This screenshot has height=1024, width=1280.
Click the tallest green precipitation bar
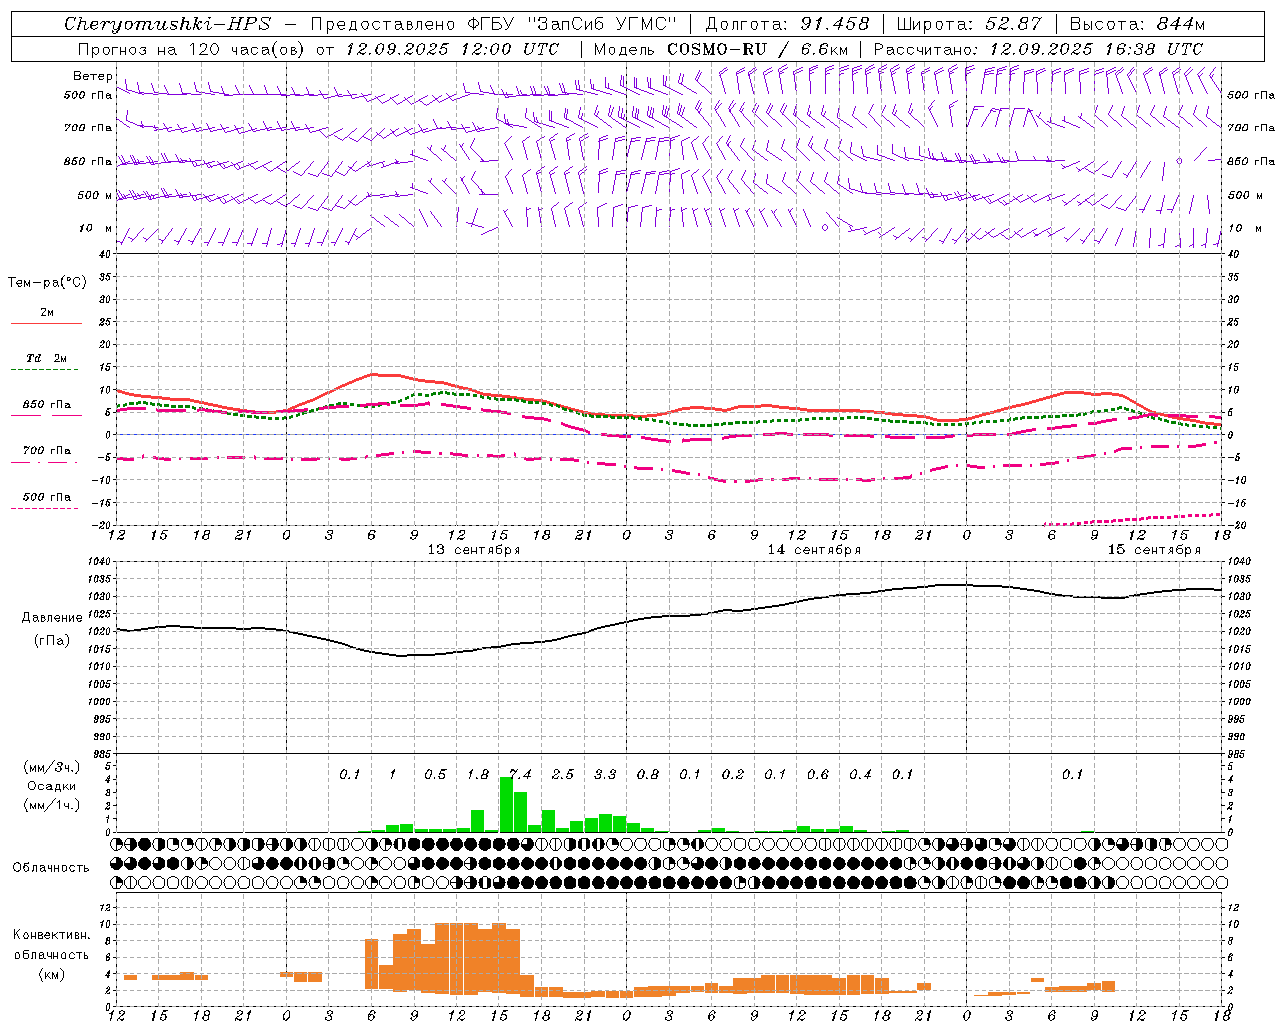(x=506, y=804)
